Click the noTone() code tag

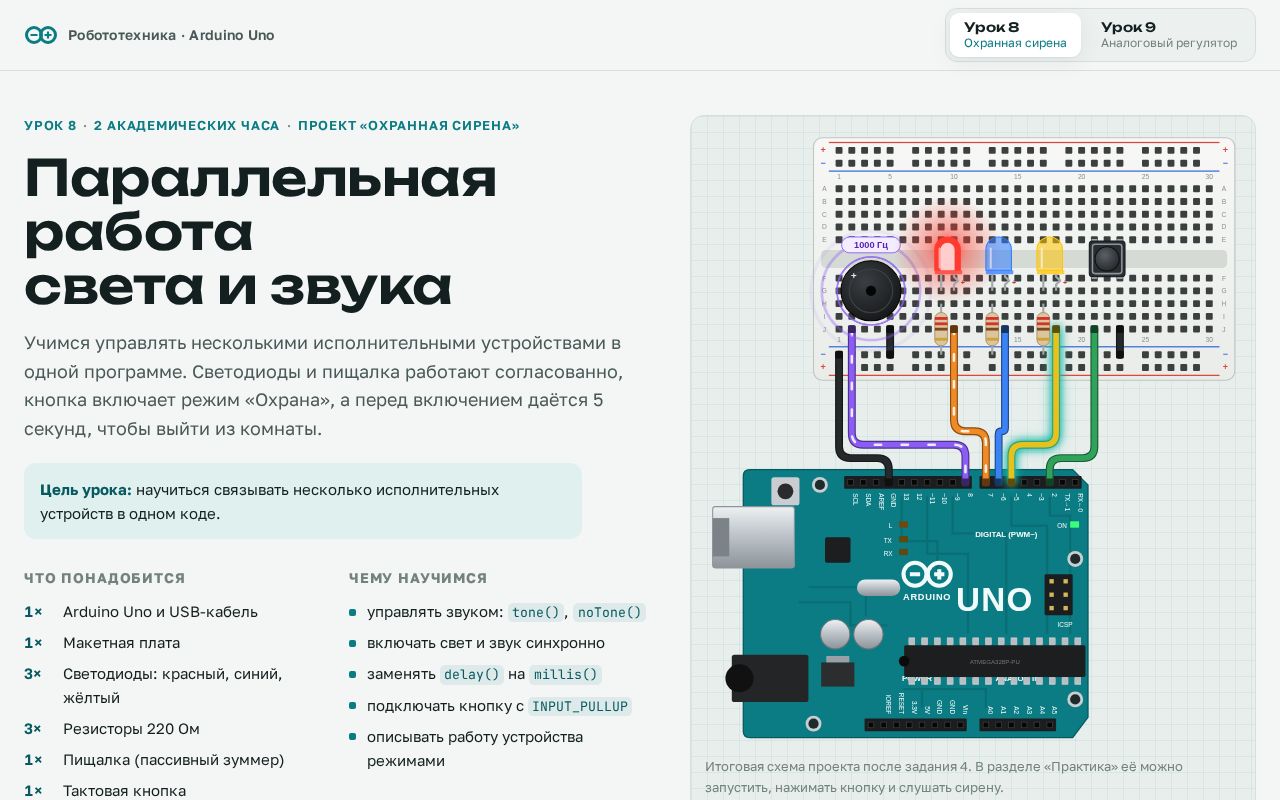click(x=609, y=612)
